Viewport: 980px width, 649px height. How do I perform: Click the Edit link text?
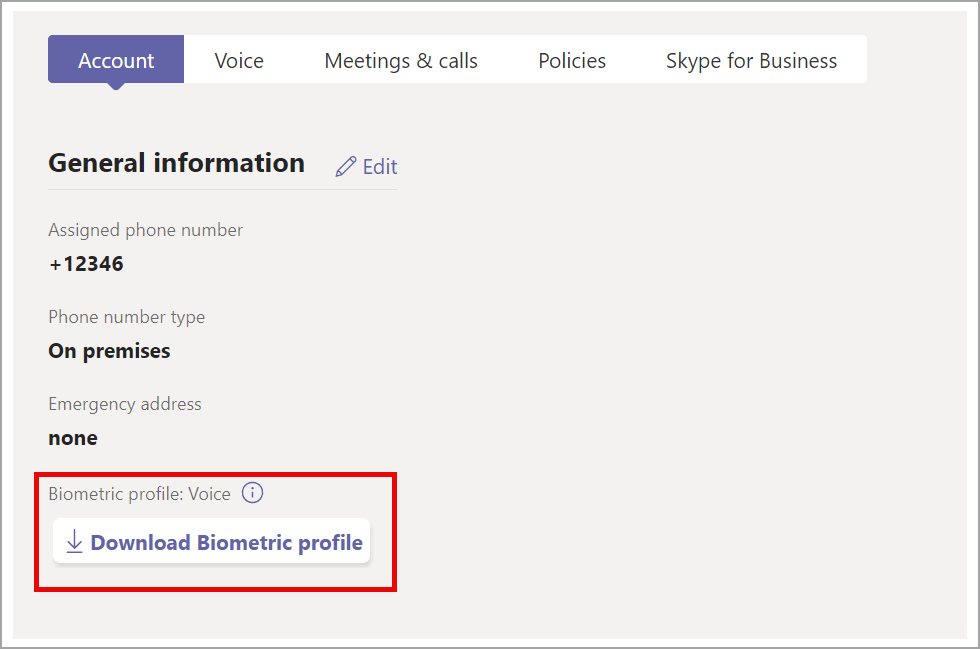click(x=380, y=167)
